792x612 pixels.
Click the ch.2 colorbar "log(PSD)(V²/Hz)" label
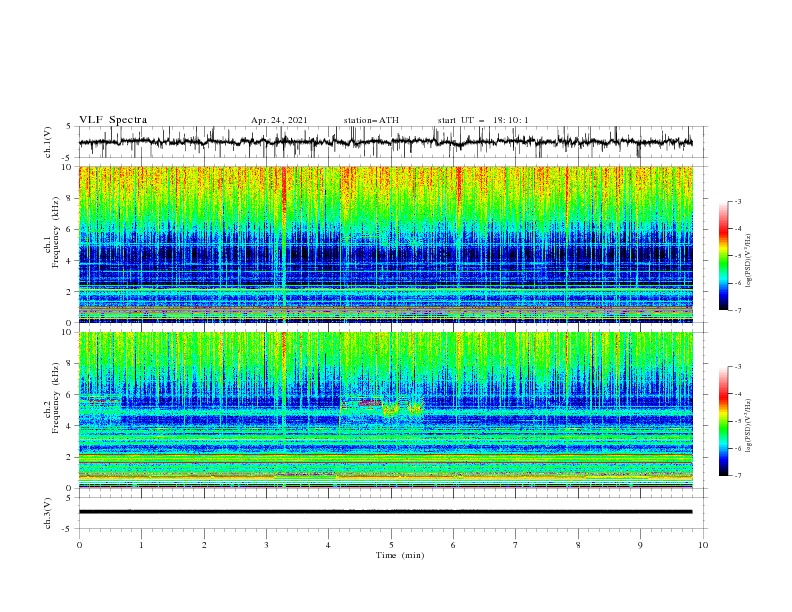point(750,426)
